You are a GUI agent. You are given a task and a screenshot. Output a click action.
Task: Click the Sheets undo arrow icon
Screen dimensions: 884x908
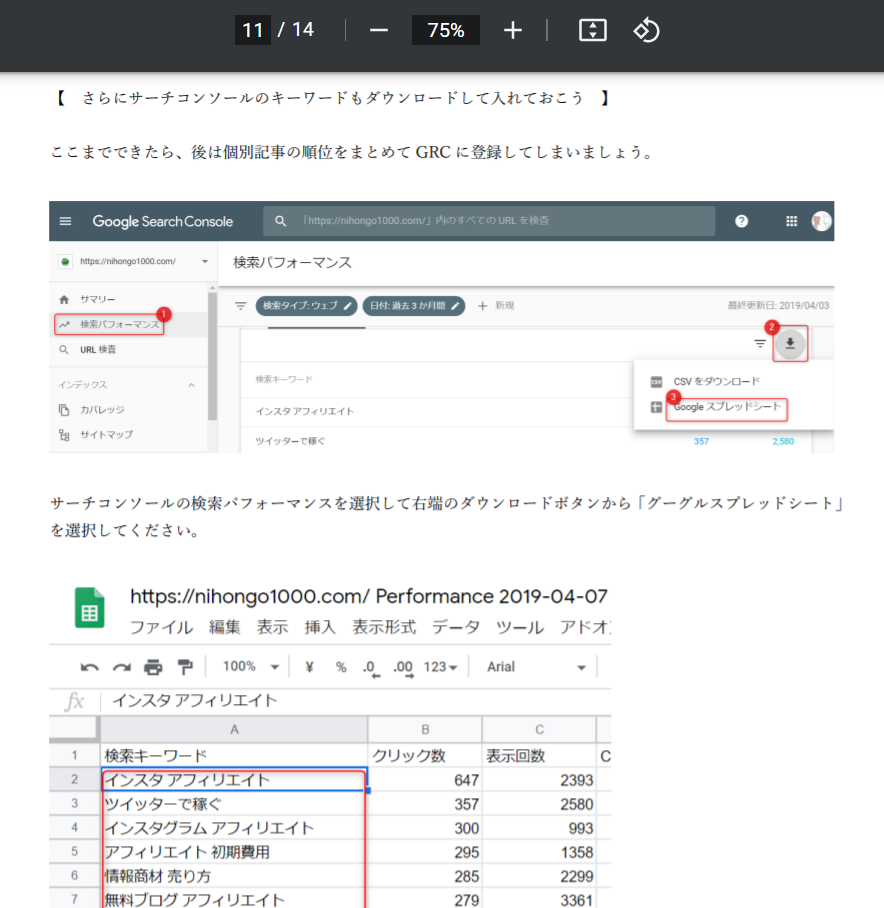[x=90, y=667]
